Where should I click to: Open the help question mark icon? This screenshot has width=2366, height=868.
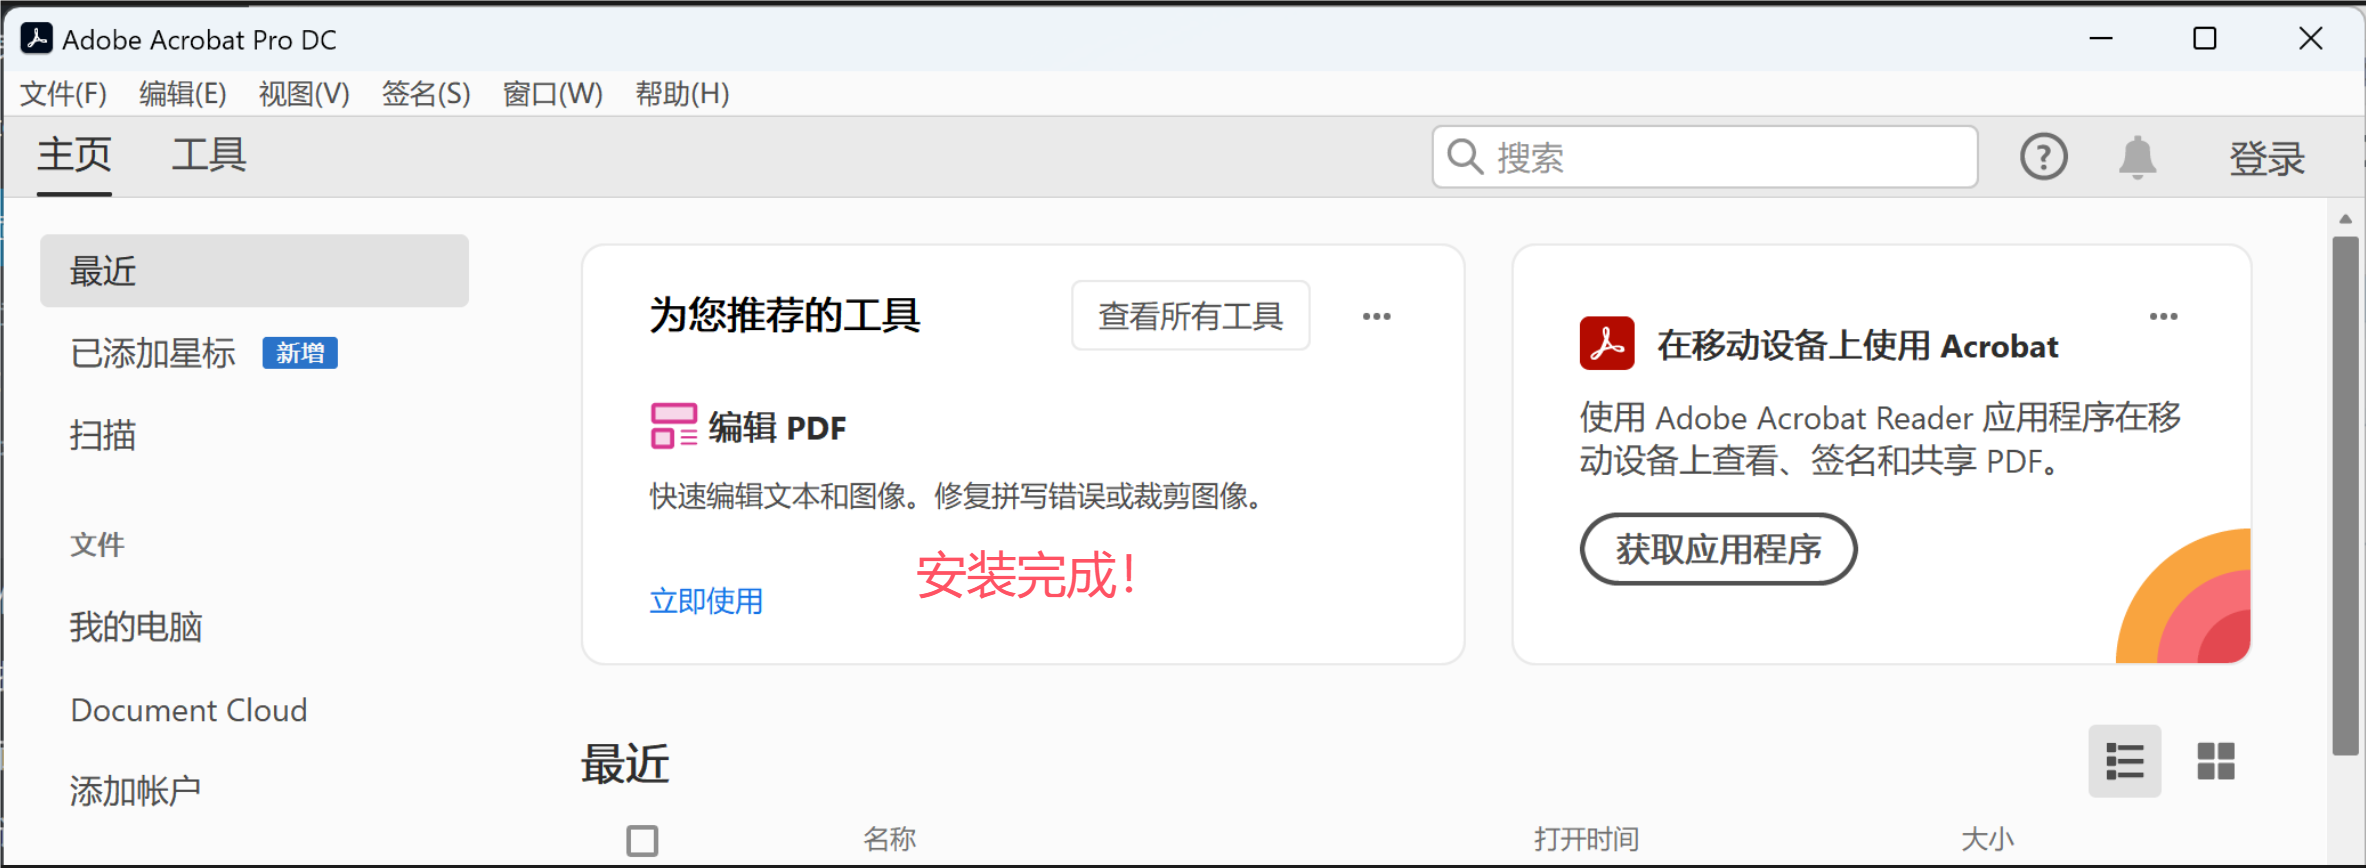pyautogui.click(x=2043, y=157)
